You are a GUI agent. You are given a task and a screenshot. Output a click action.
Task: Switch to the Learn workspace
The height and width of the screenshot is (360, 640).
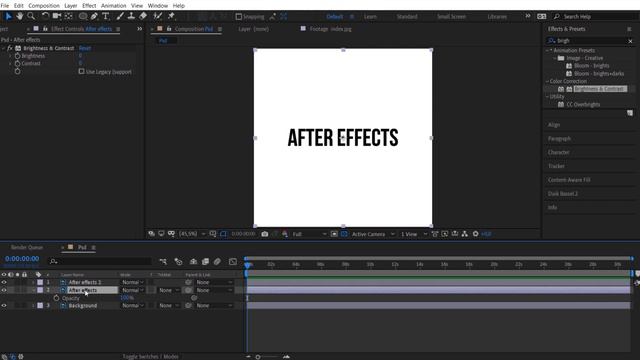(370, 17)
